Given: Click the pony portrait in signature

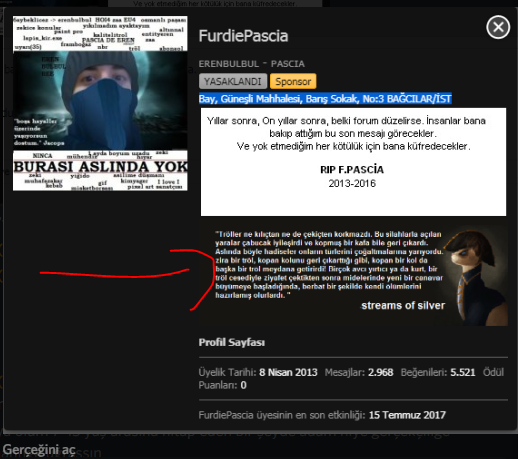Looking at the screenshot, I should click(477, 276).
